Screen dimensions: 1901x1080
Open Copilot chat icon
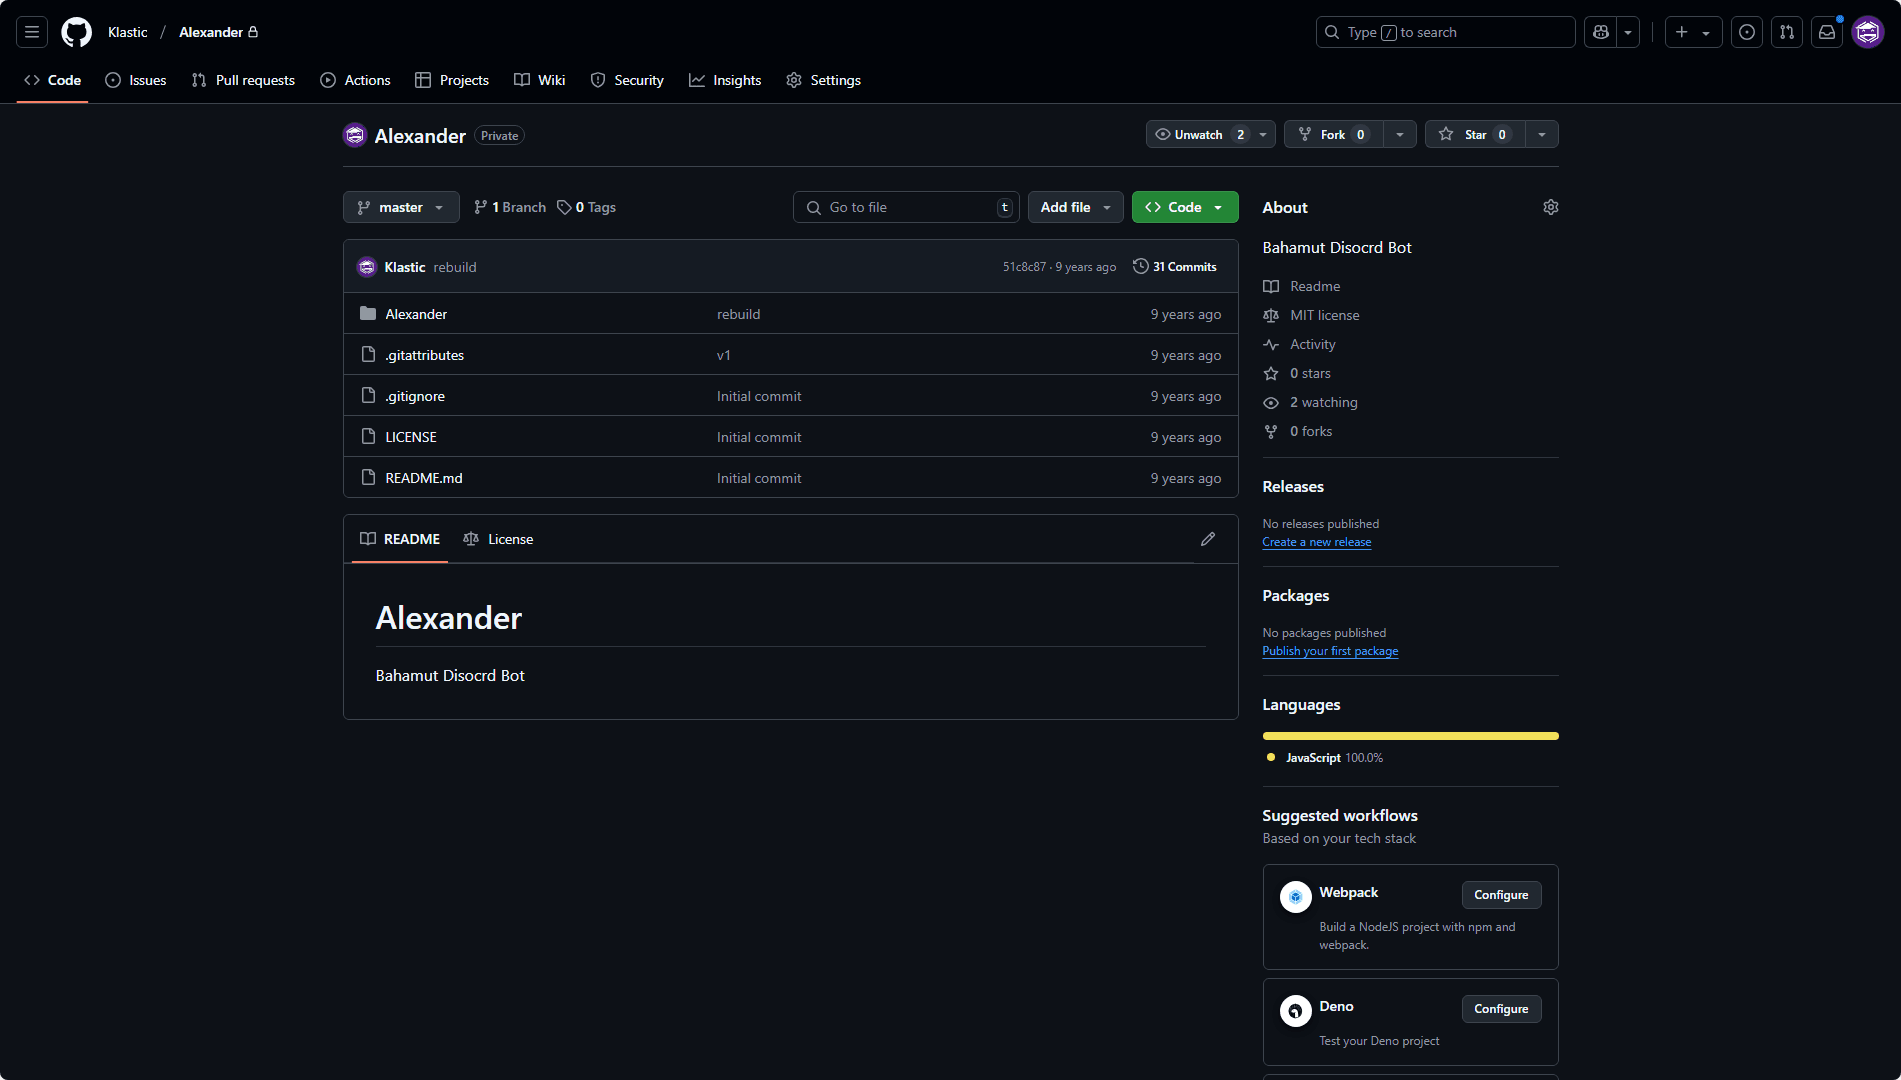coord(1601,32)
